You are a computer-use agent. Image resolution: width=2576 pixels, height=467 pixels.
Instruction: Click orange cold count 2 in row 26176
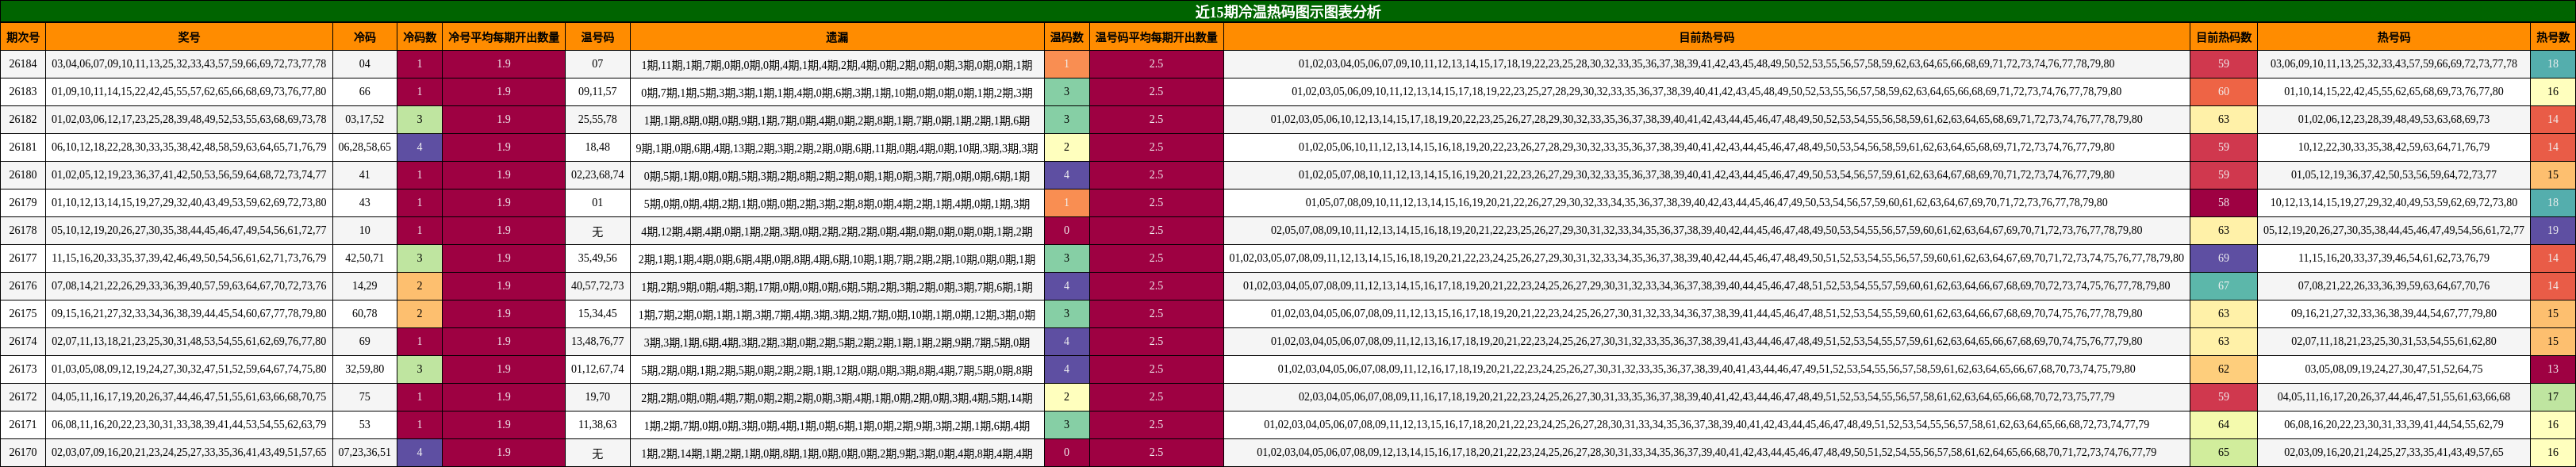(x=419, y=286)
